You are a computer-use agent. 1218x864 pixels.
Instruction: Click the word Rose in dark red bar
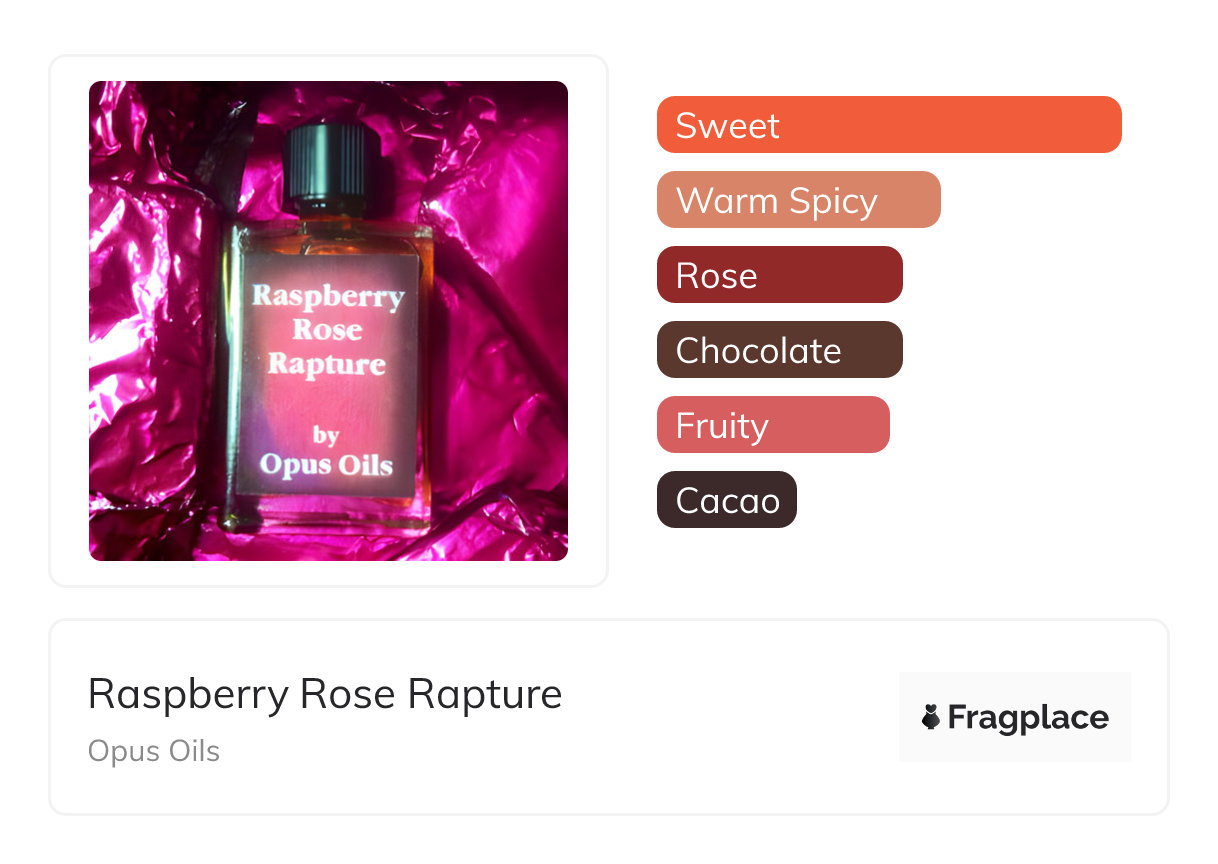click(x=717, y=276)
